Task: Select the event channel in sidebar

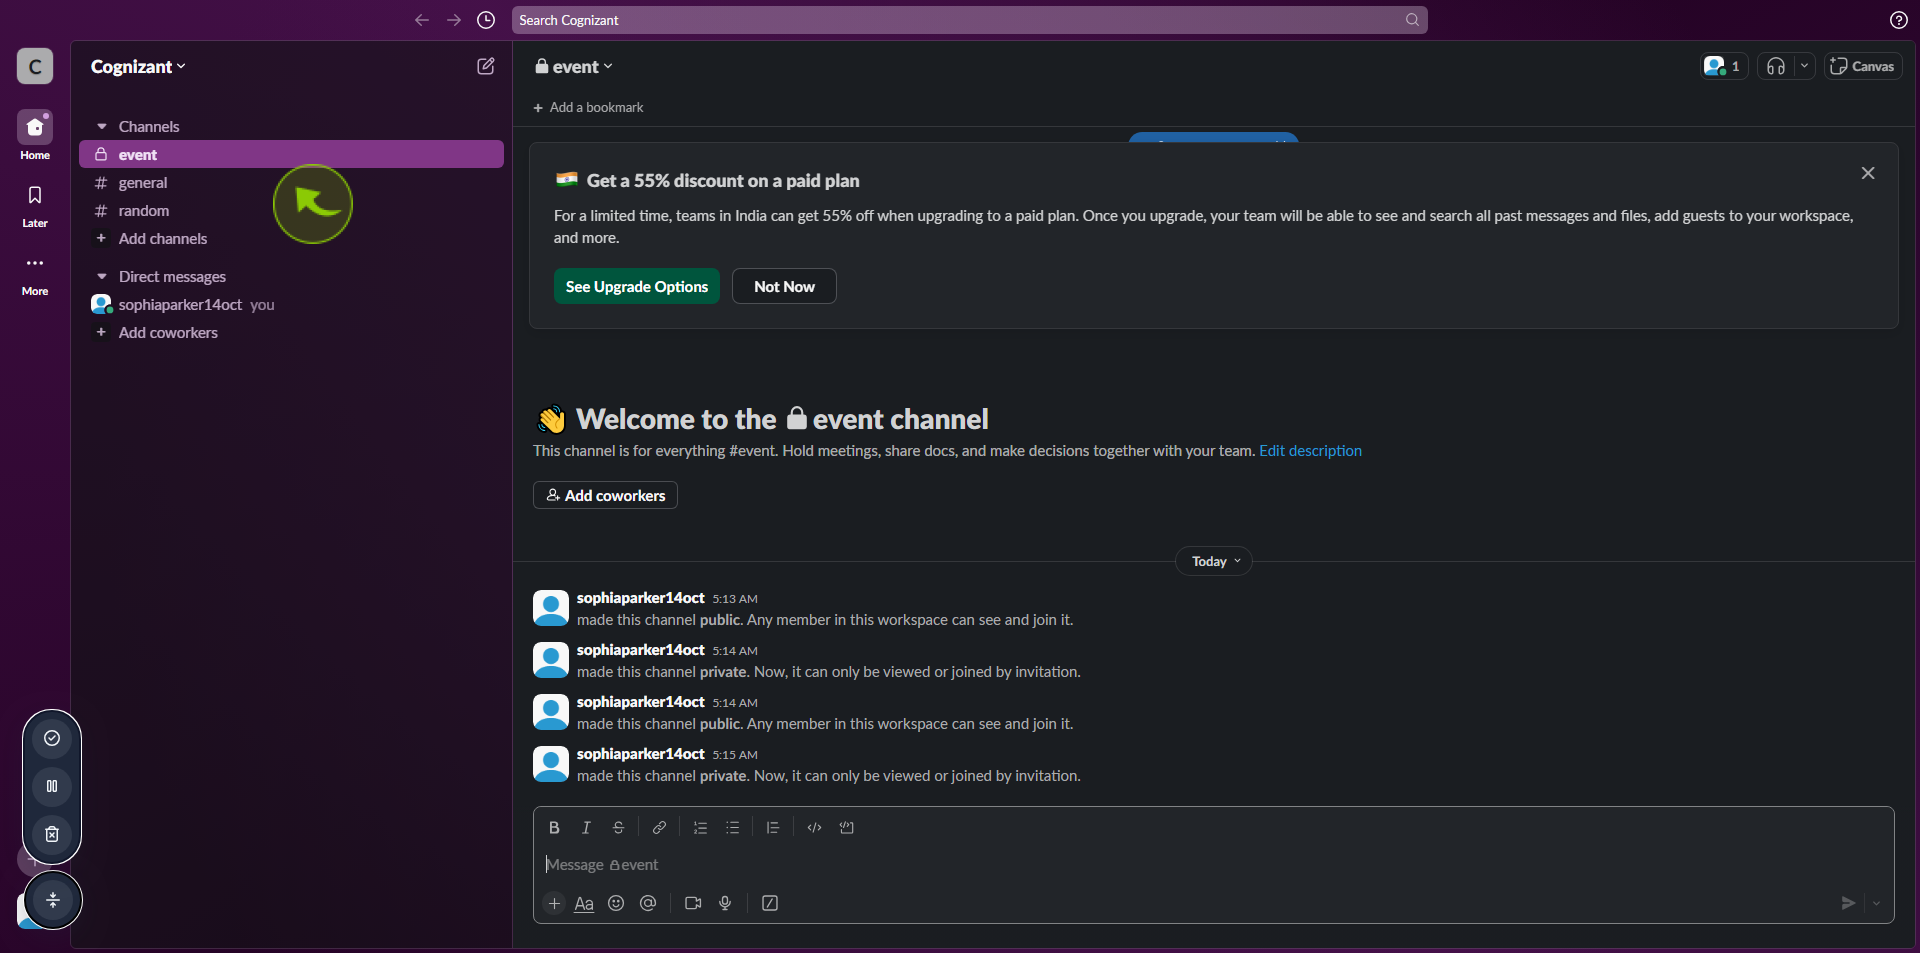Action: pyautogui.click(x=291, y=155)
